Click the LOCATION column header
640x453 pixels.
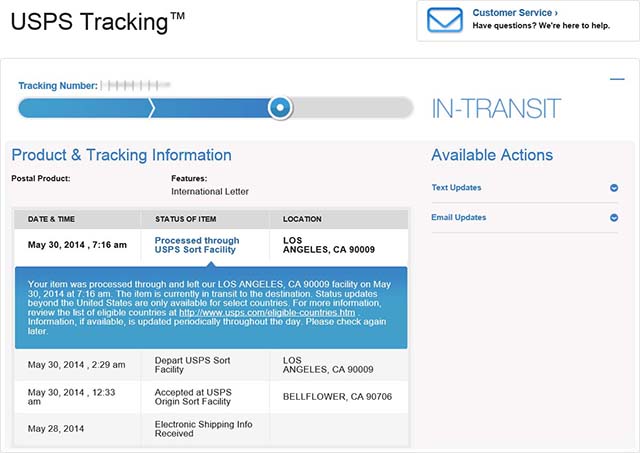302,219
